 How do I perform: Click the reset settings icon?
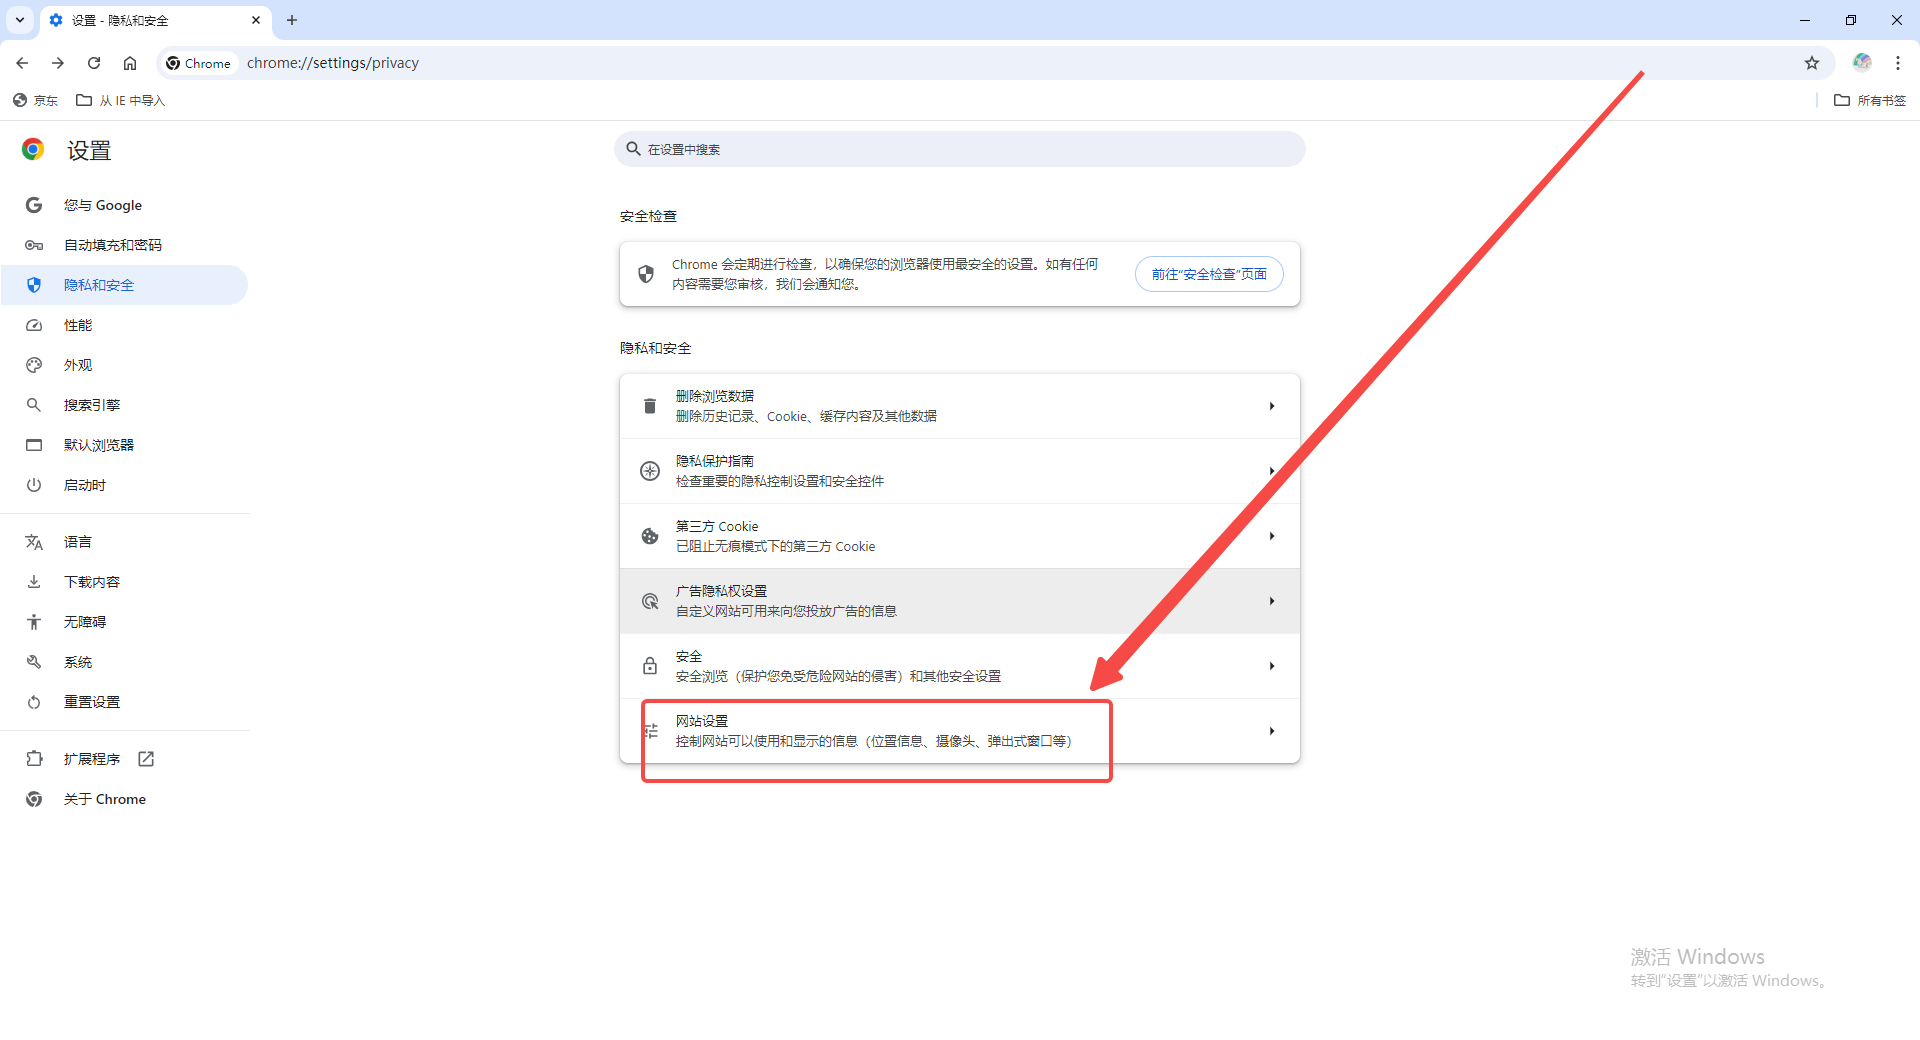(34, 702)
